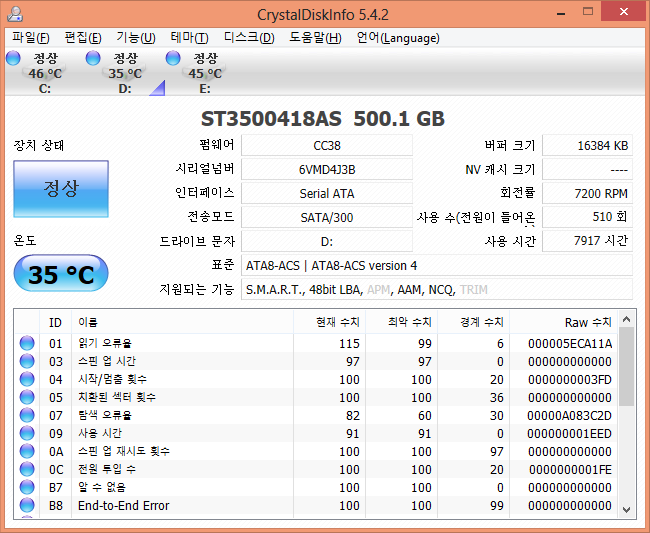Click the serial number field 6VMD4J3B
Screen dimensions: 650x533
tap(327, 170)
